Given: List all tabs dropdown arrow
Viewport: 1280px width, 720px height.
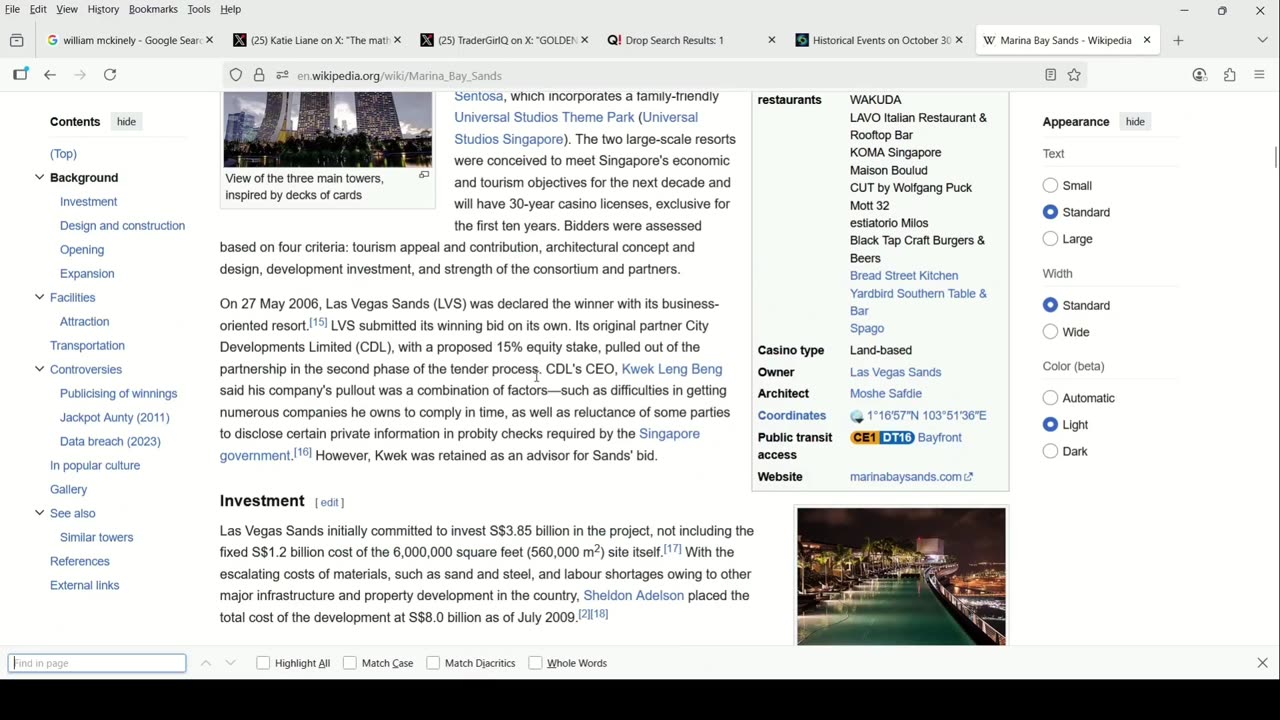Looking at the screenshot, I should click(1262, 40).
